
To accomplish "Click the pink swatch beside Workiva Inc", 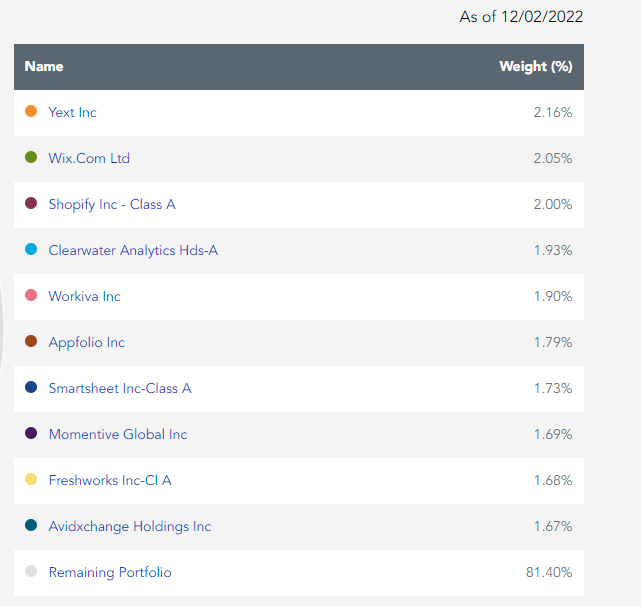I will tap(31, 295).
